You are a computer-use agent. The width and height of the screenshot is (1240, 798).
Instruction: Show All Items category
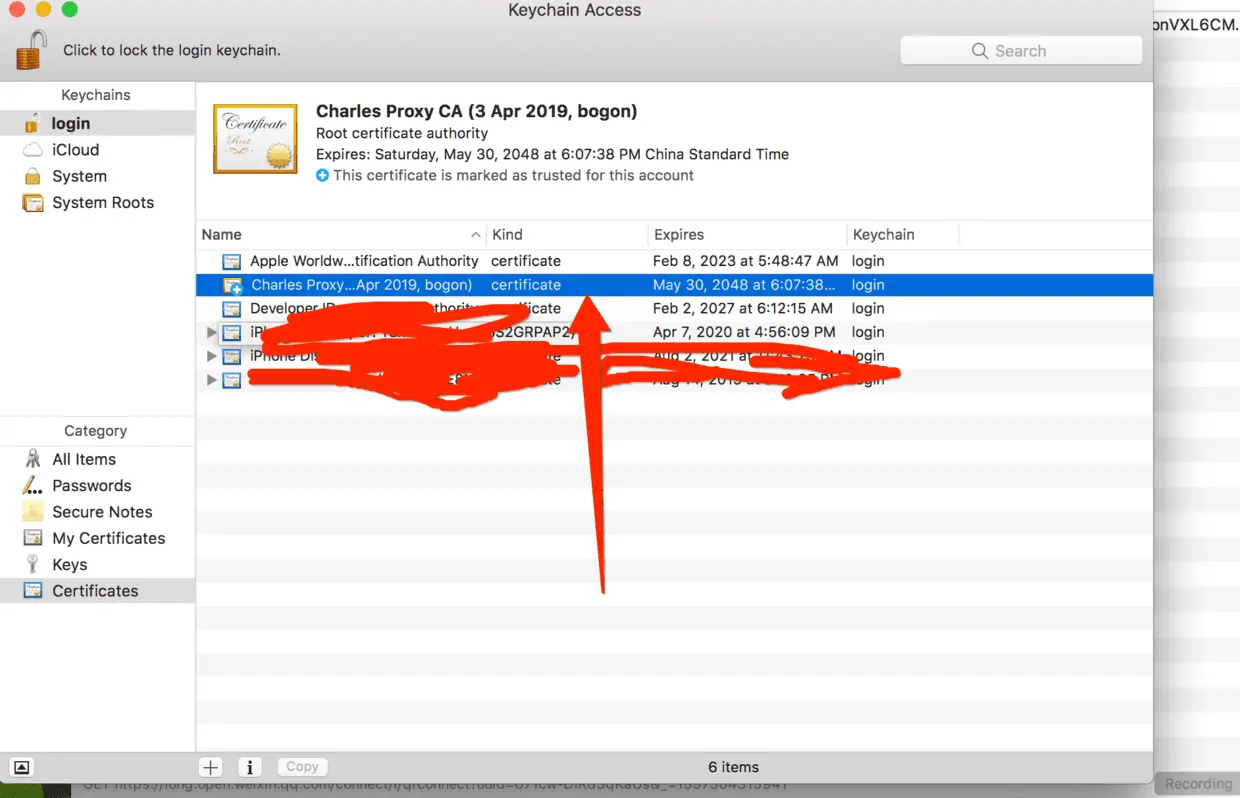tap(97, 459)
